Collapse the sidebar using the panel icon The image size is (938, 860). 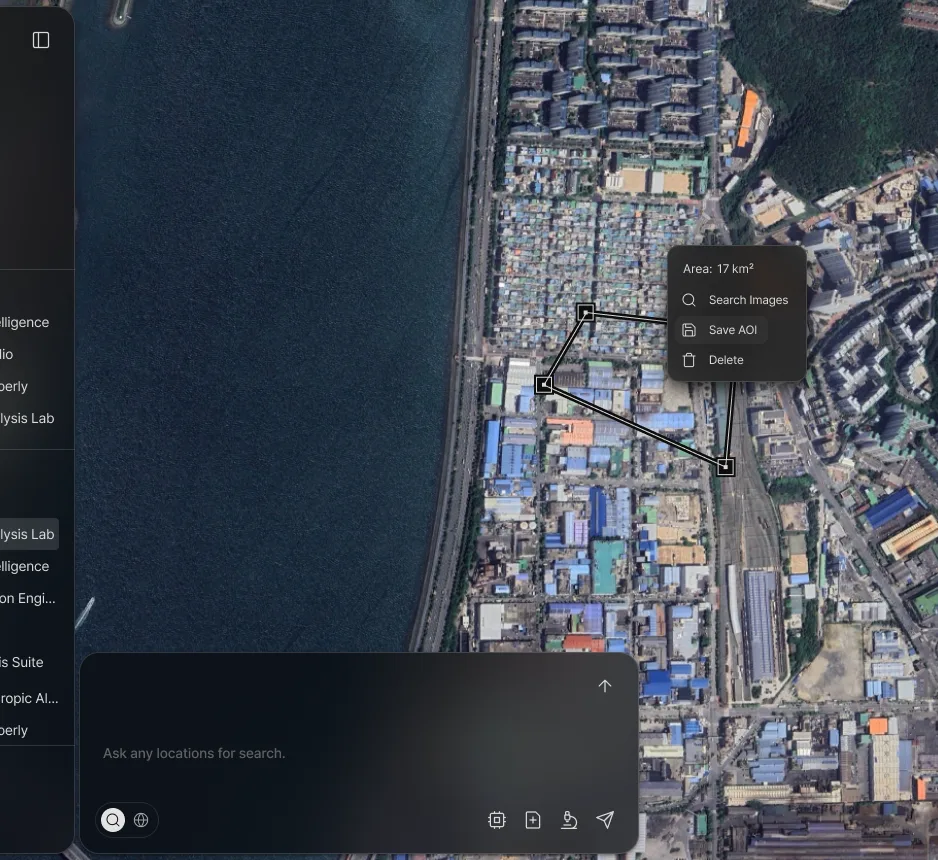coord(41,40)
